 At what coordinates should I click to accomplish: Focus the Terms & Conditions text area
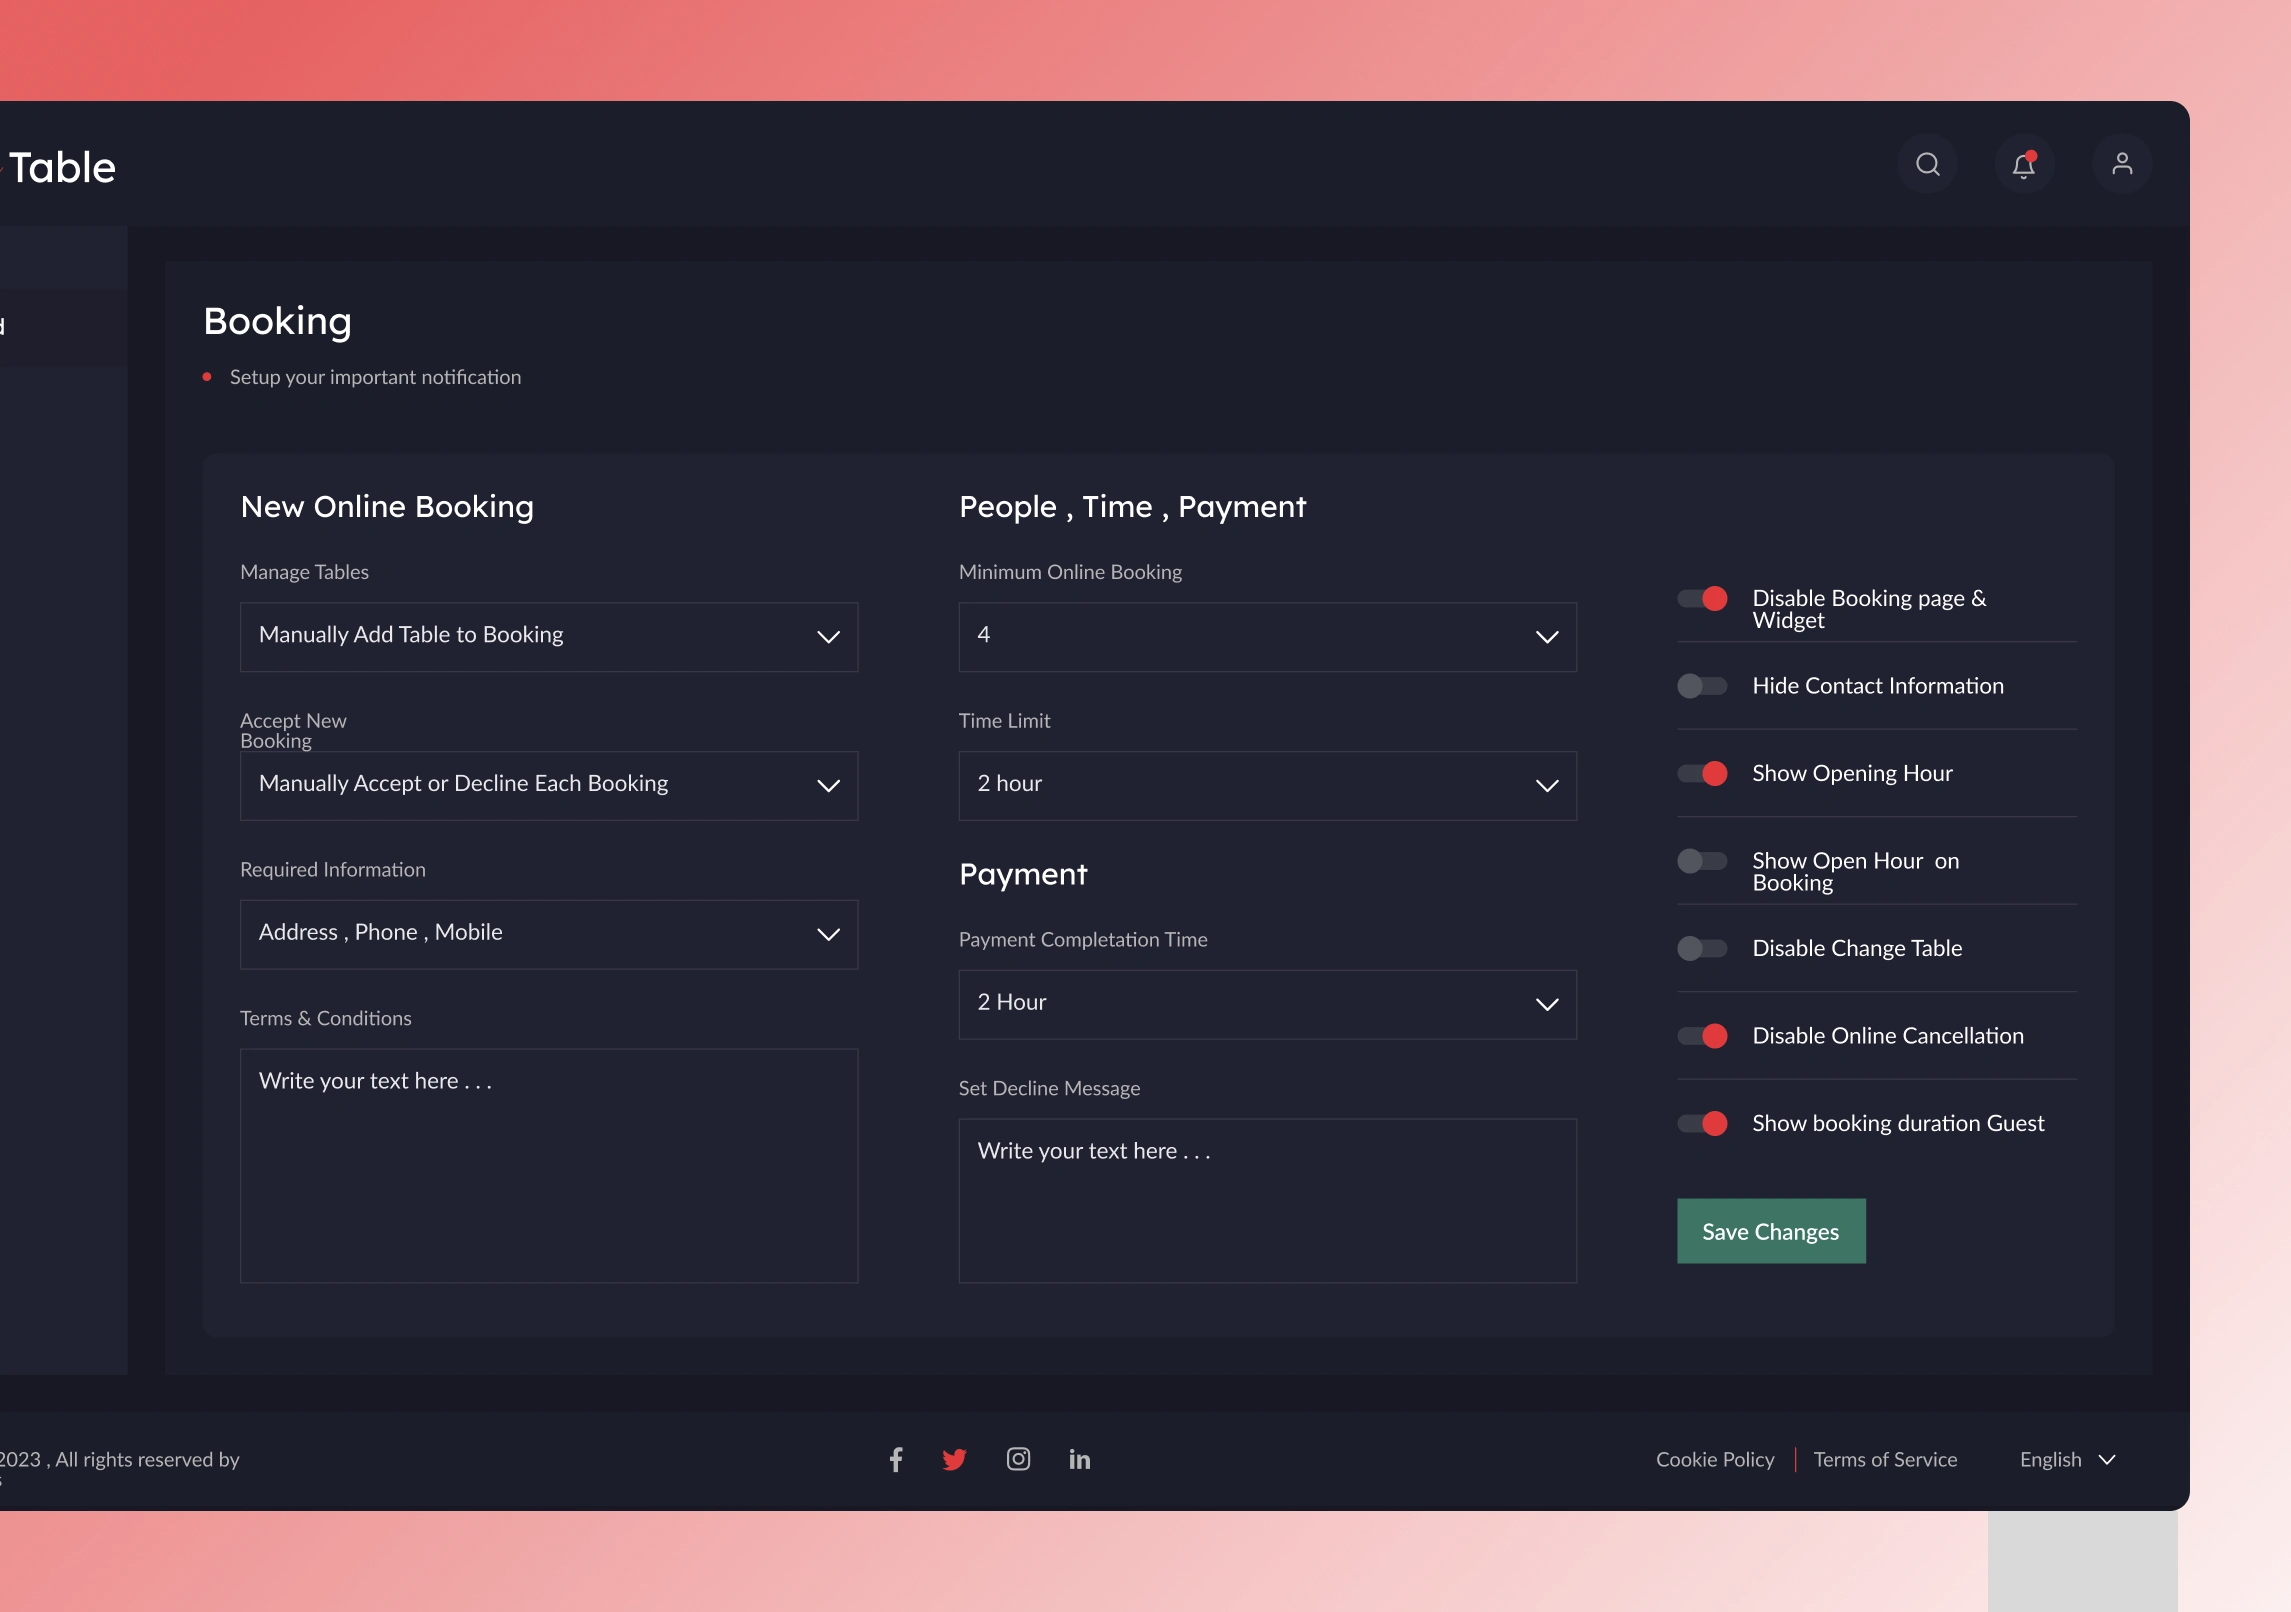point(549,1166)
